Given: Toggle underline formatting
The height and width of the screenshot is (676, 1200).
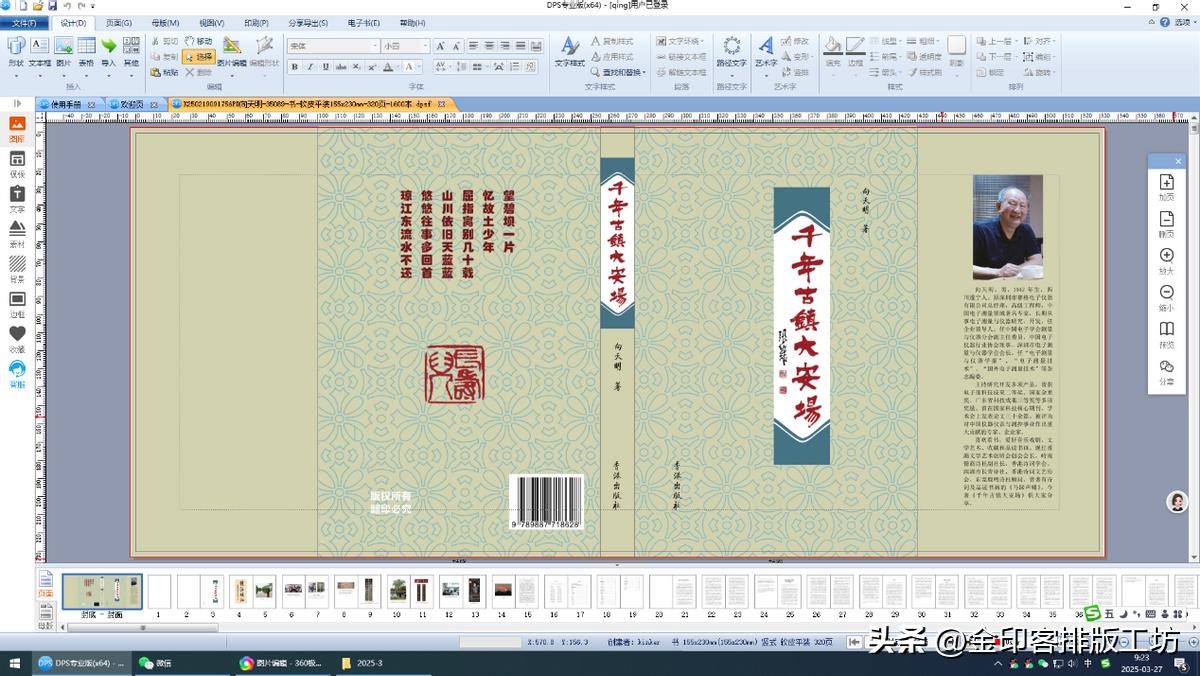Looking at the screenshot, I should (x=324, y=66).
